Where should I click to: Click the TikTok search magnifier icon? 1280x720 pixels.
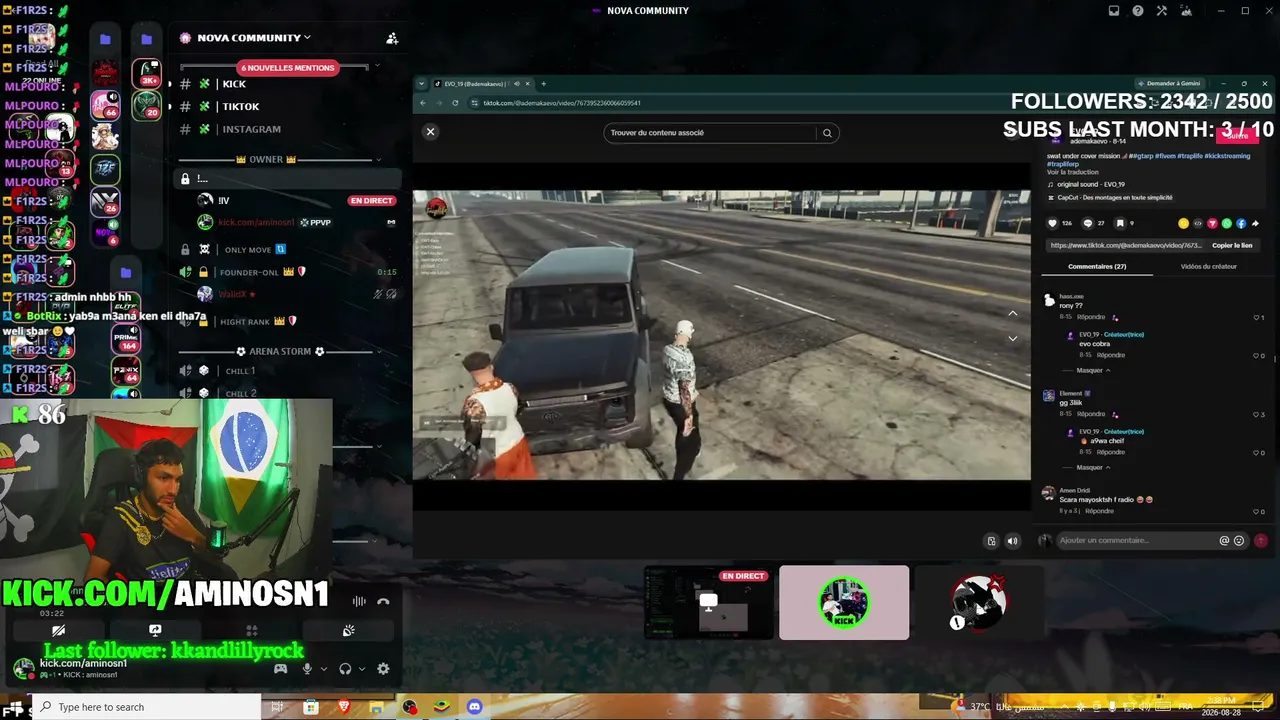point(827,133)
